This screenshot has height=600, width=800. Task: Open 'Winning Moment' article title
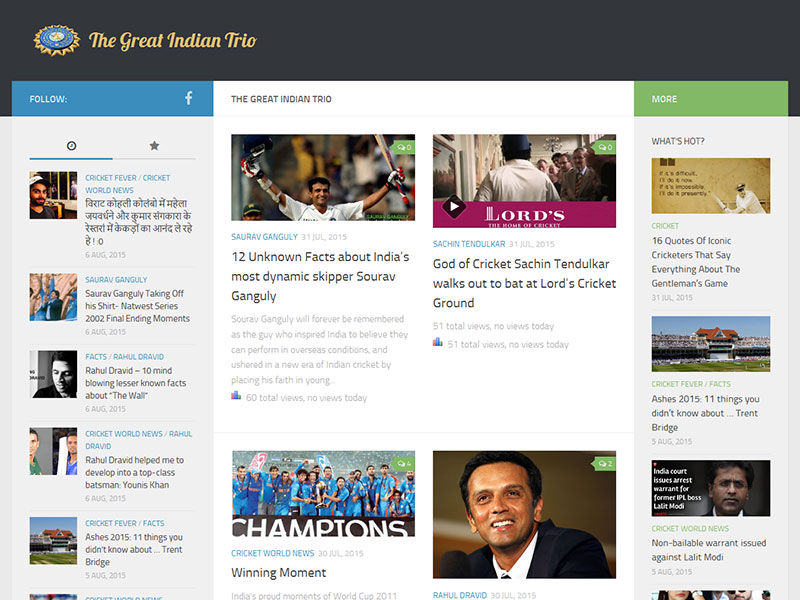pyautogui.click(x=279, y=572)
